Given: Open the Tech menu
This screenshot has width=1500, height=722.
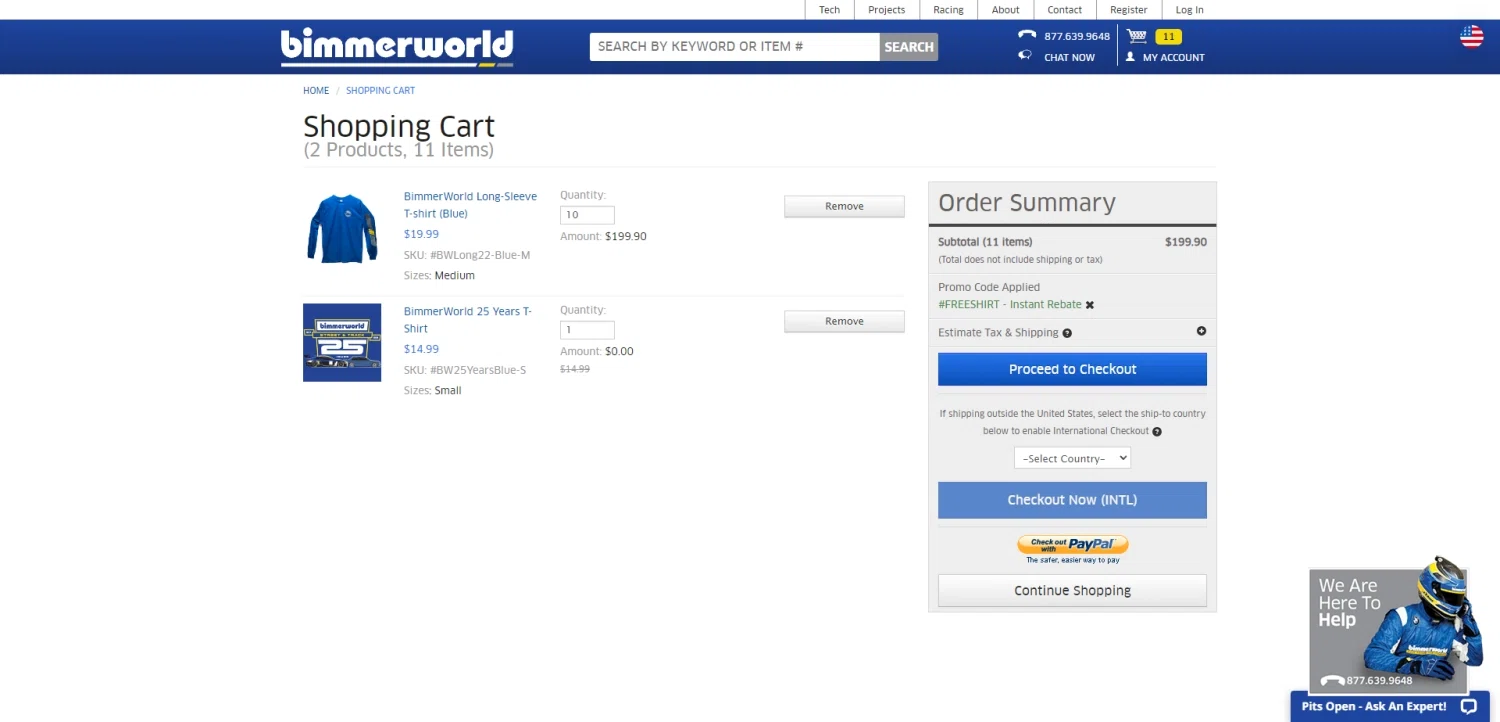Looking at the screenshot, I should [x=830, y=10].
